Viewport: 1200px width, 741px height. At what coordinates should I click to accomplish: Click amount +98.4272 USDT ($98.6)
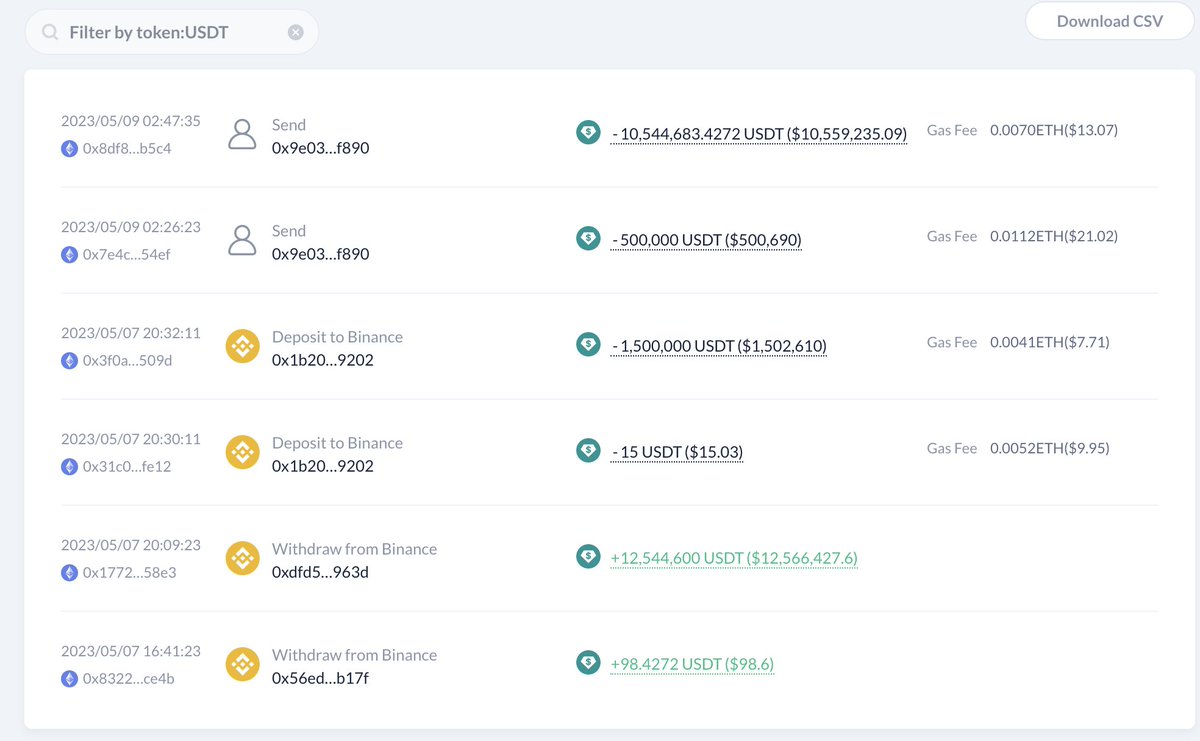[692, 664]
